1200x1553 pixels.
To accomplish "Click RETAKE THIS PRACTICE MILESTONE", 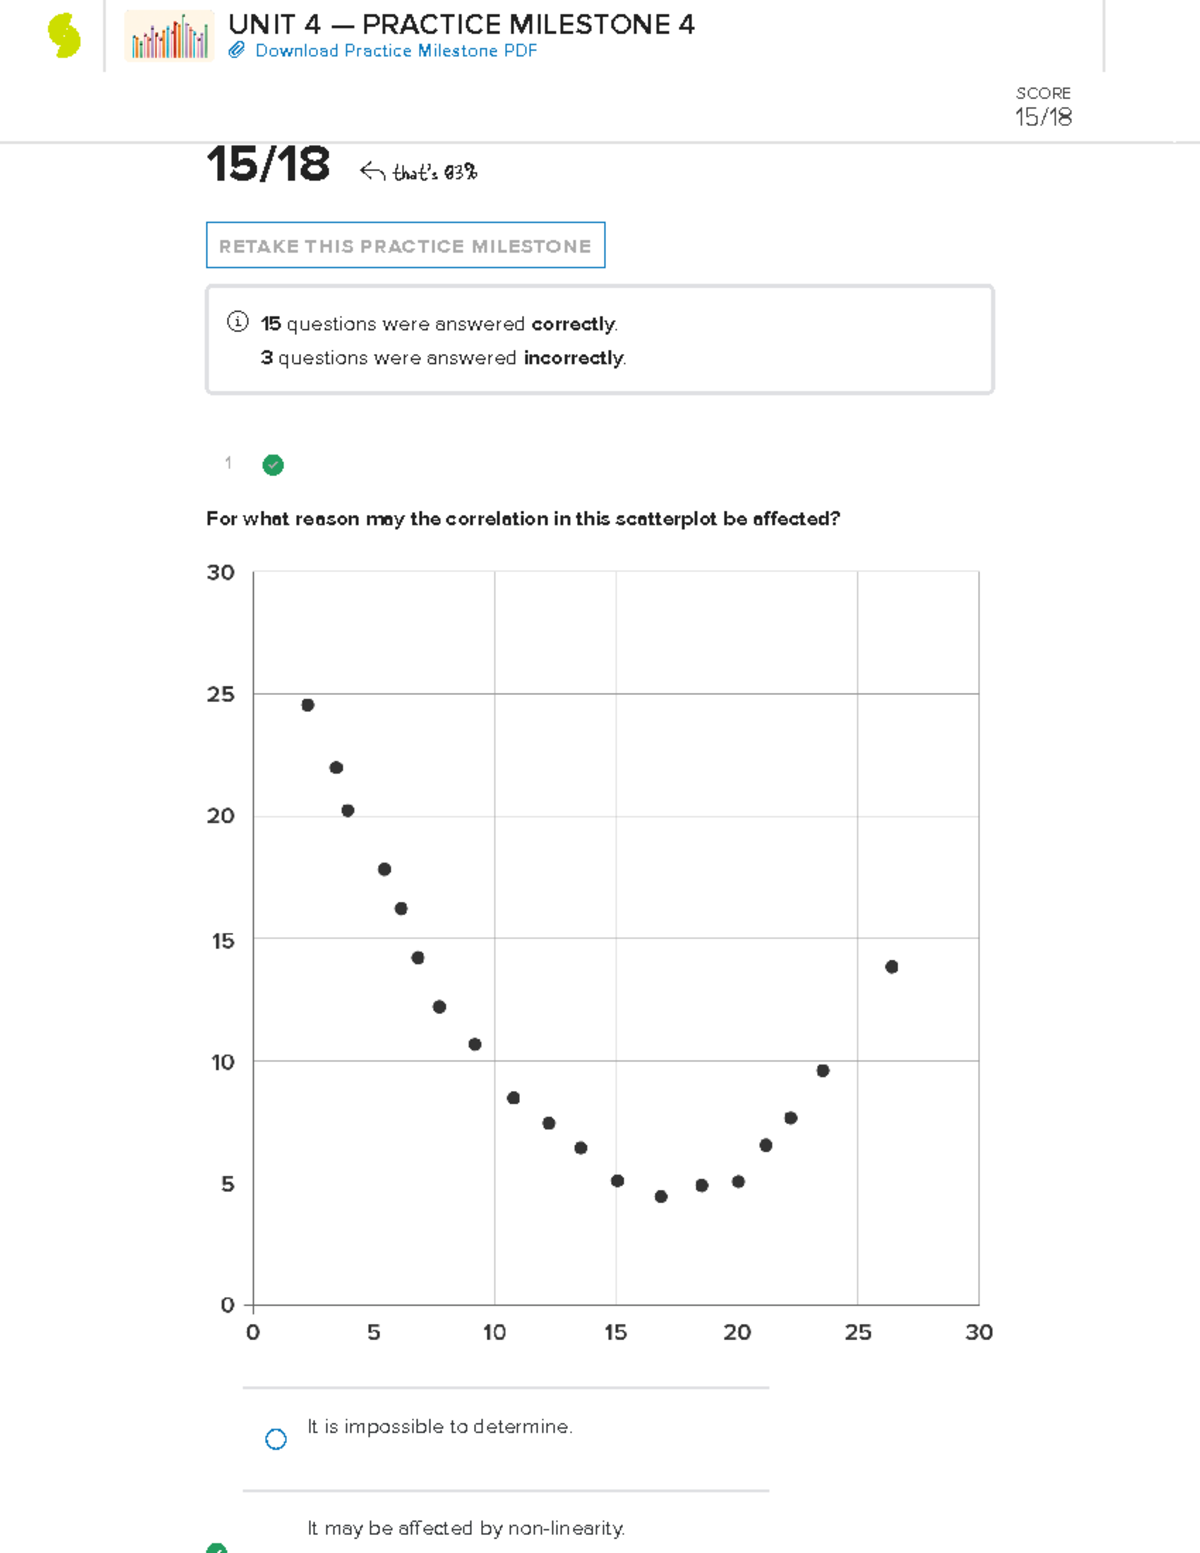I will click(x=404, y=246).
